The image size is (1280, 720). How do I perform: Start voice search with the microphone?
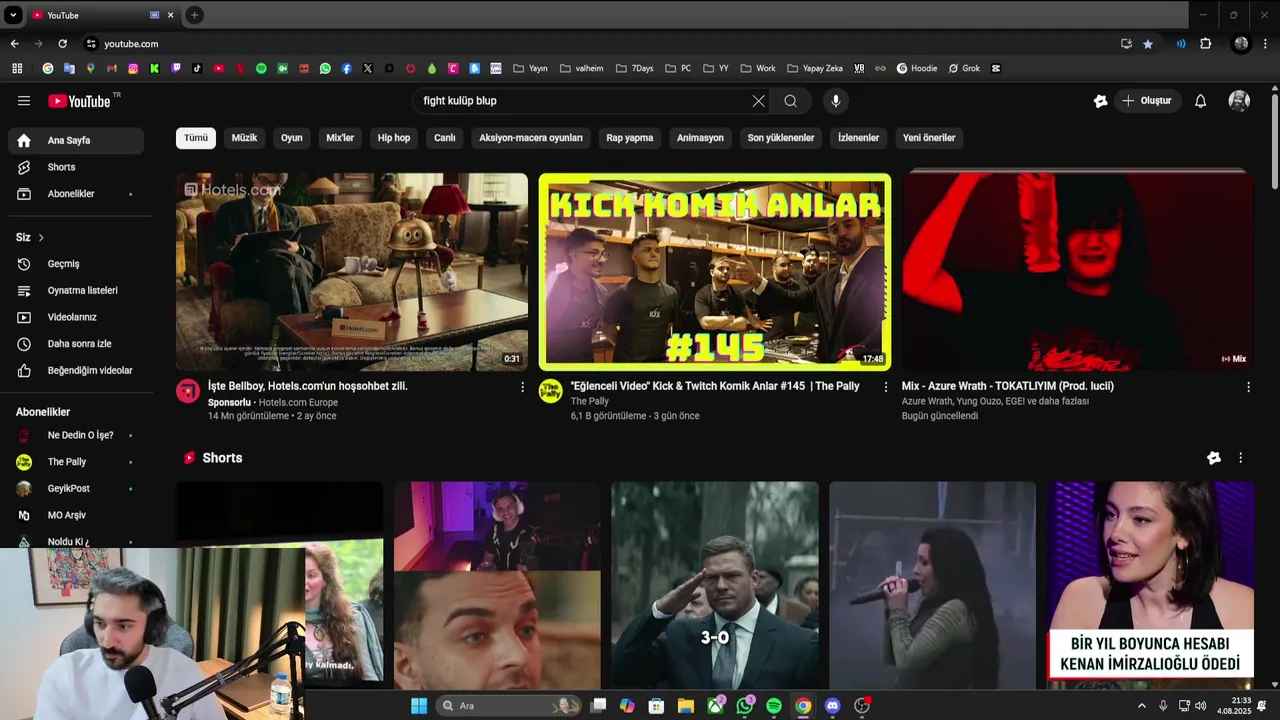pyautogui.click(x=836, y=101)
